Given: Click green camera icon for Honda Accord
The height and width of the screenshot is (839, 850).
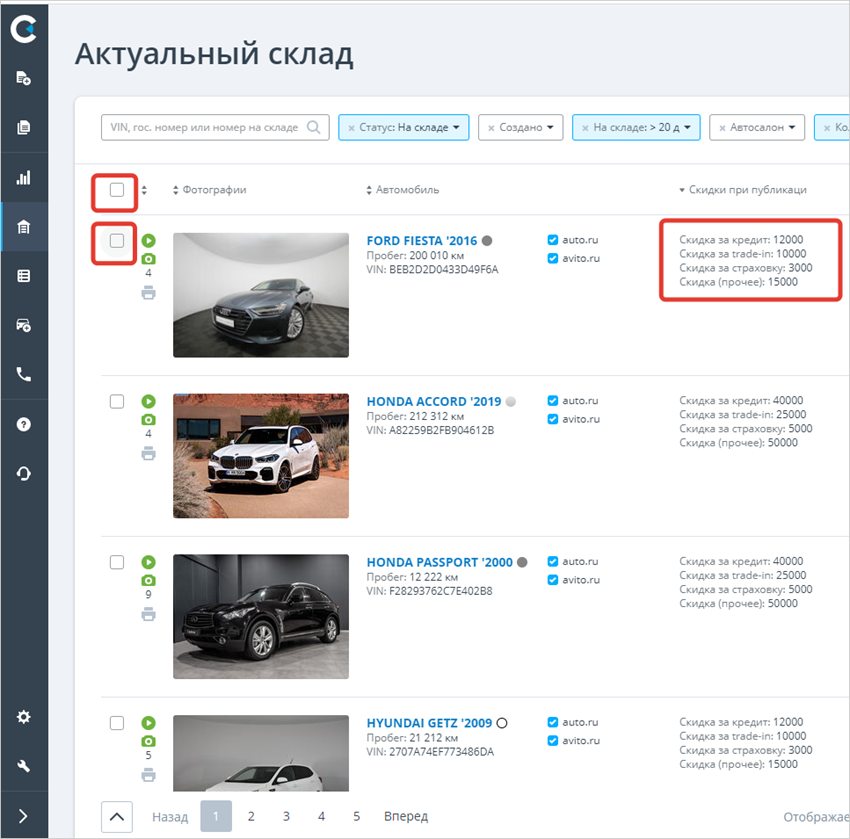Looking at the screenshot, I should pyautogui.click(x=149, y=420).
